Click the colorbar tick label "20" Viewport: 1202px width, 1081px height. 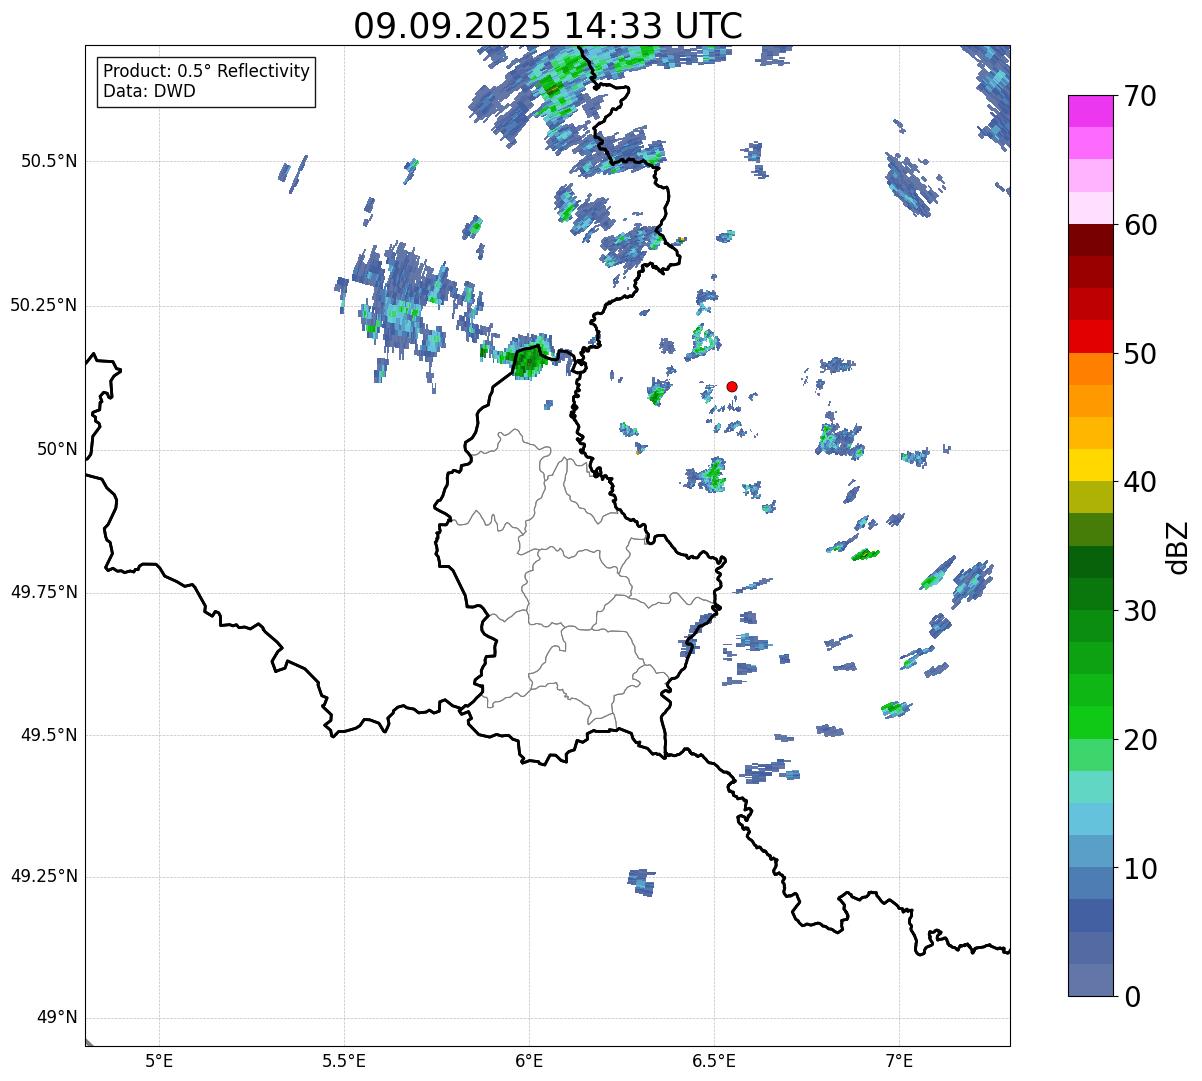click(x=1140, y=740)
